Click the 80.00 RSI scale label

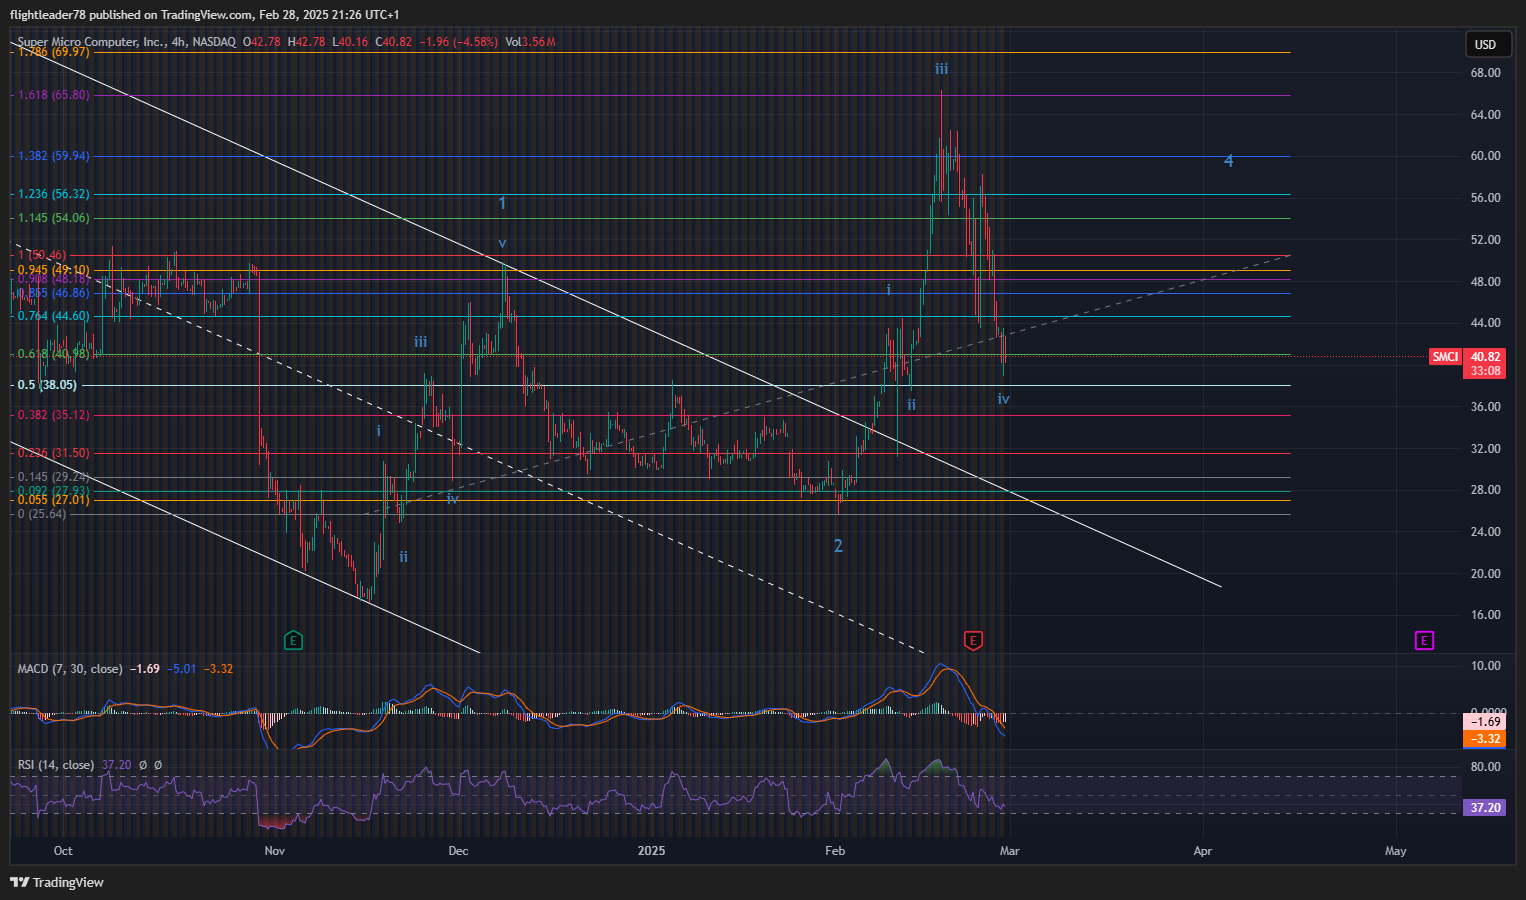pos(1485,767)
